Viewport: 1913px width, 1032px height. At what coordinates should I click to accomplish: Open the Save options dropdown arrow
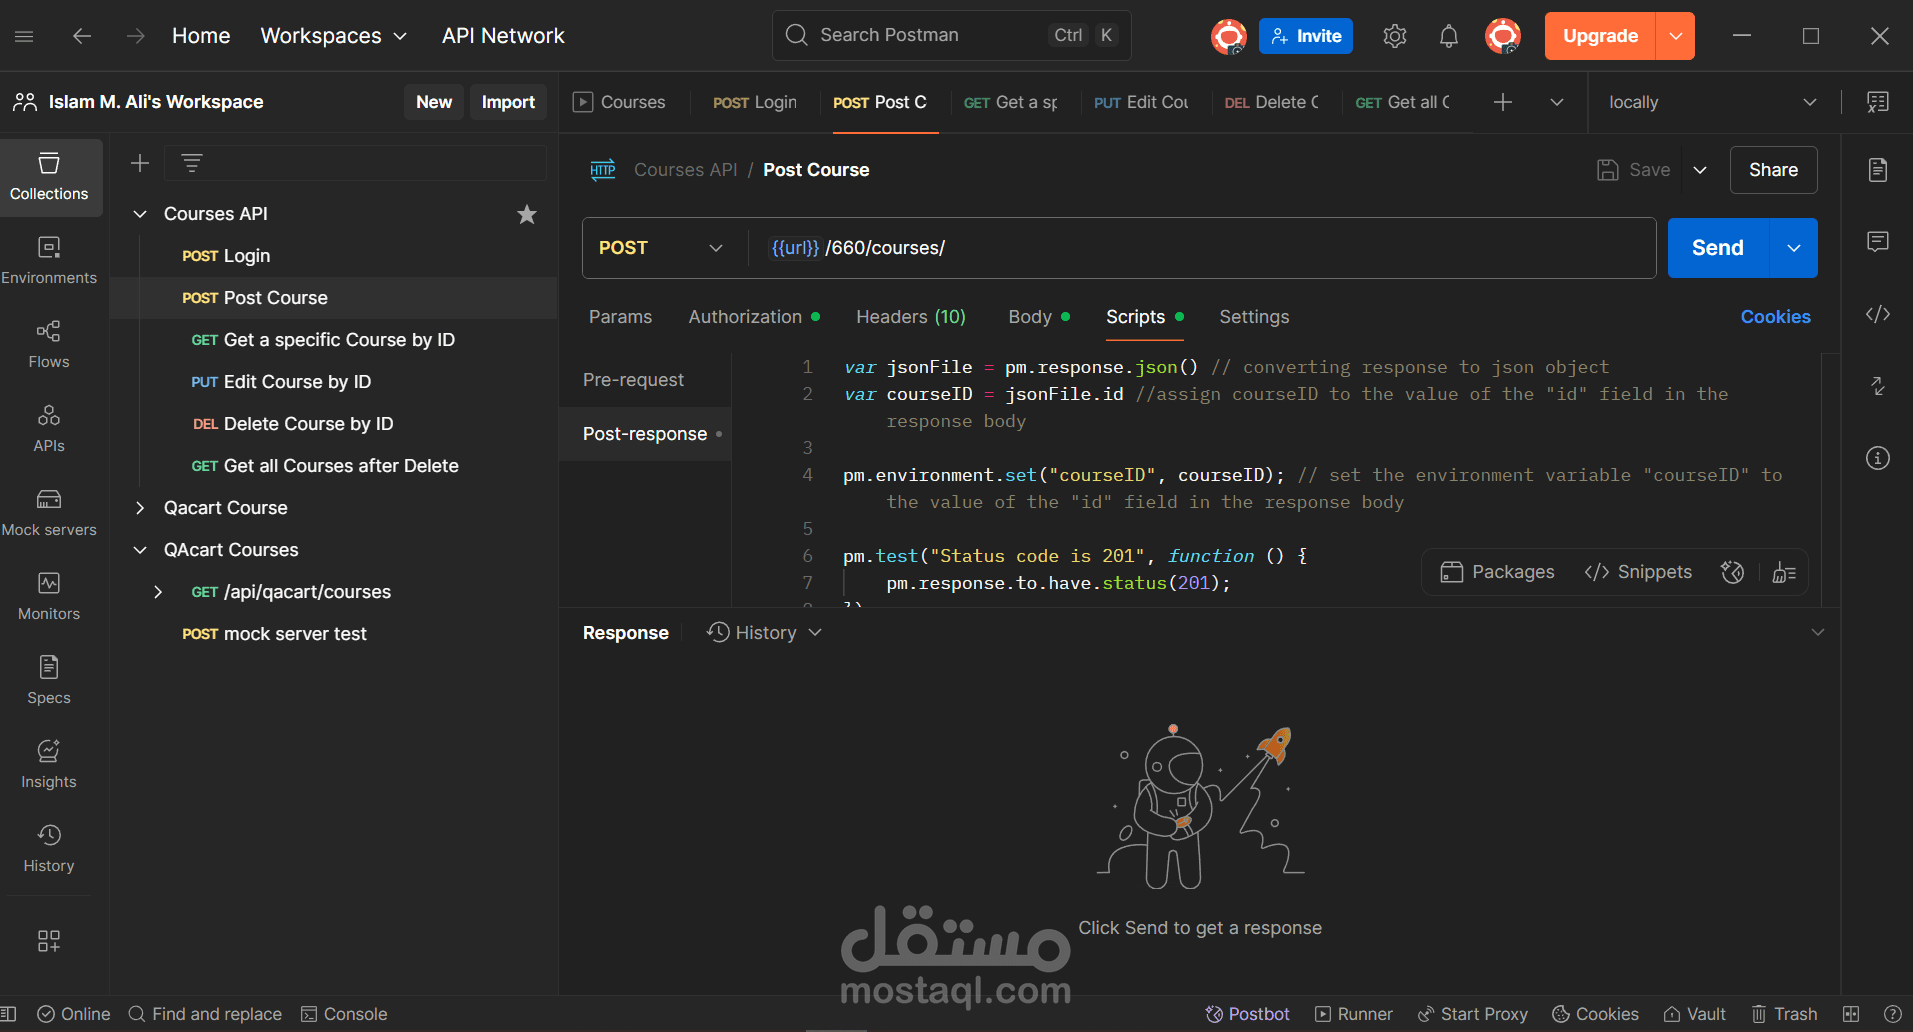point(1700,170)
